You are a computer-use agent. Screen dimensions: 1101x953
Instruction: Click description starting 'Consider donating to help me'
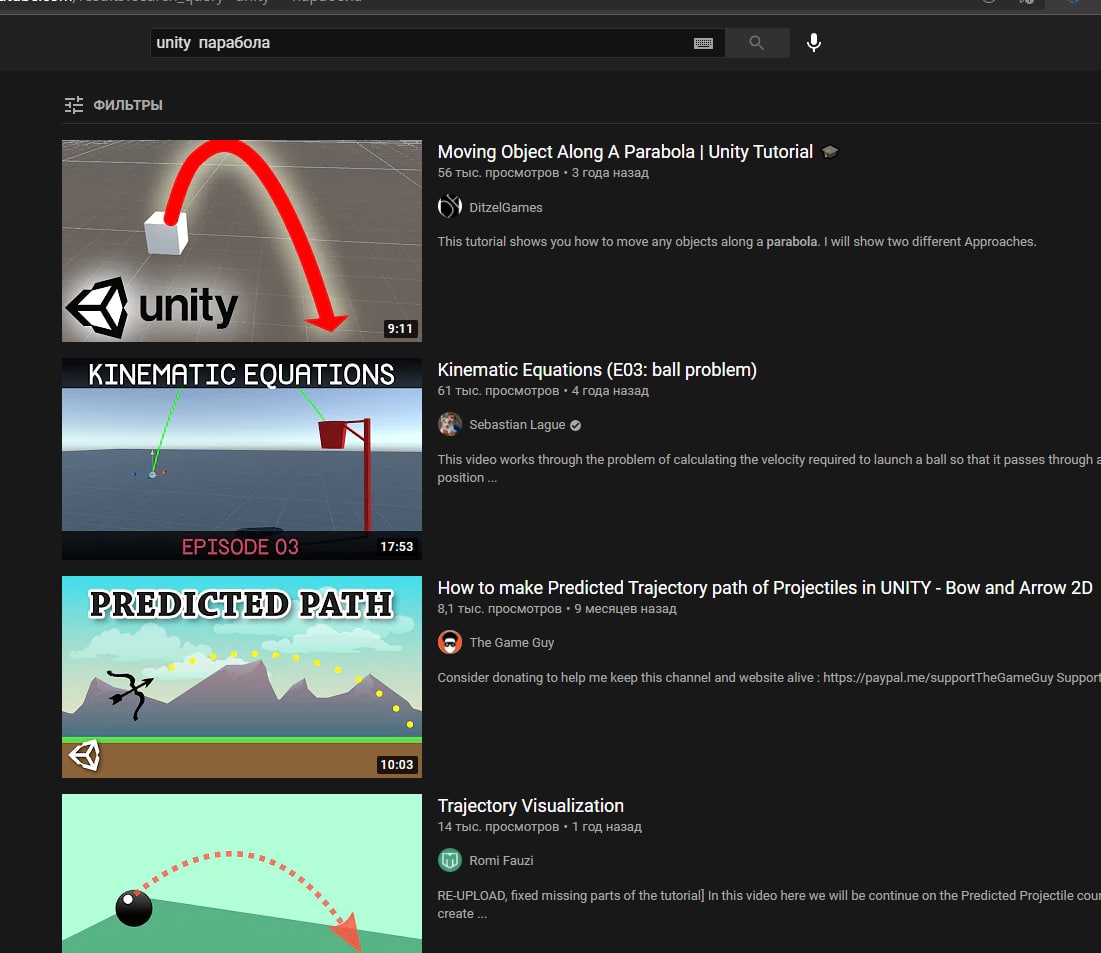point(769,678)
